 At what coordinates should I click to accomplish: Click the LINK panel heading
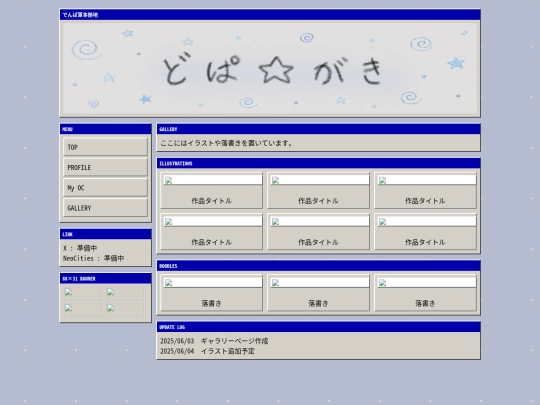tap(68, 235)
